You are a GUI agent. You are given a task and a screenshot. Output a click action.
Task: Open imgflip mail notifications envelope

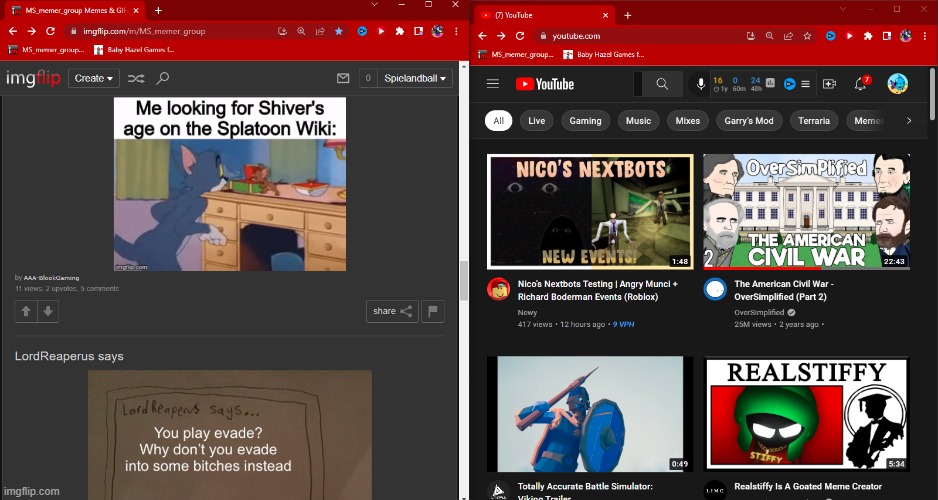(342, 78)
